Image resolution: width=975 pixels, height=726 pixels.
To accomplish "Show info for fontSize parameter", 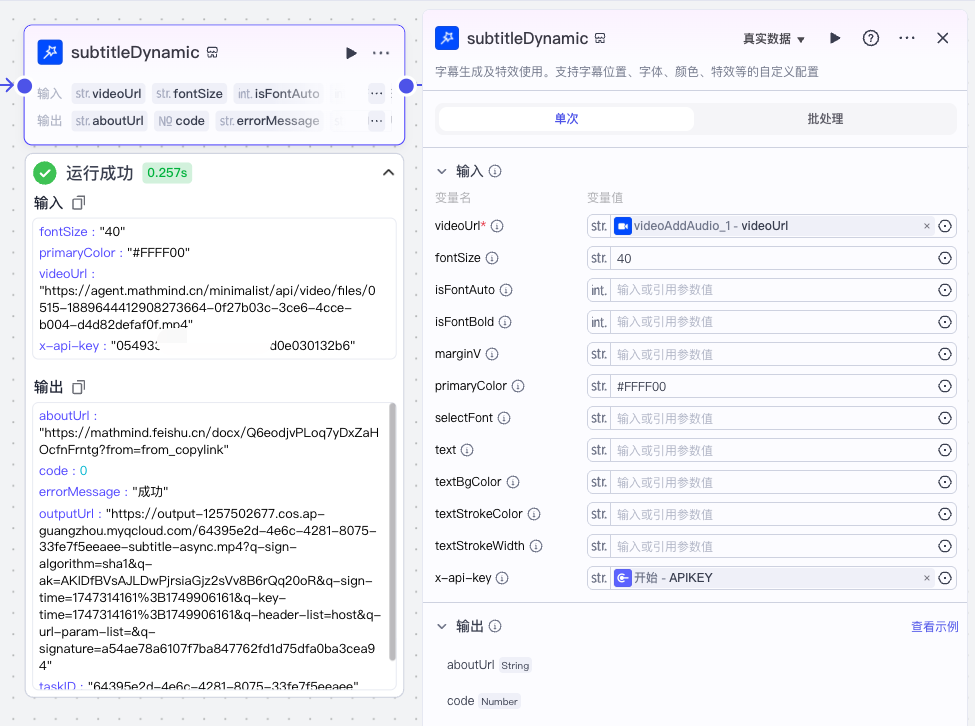I will click(x=492, y=258).
